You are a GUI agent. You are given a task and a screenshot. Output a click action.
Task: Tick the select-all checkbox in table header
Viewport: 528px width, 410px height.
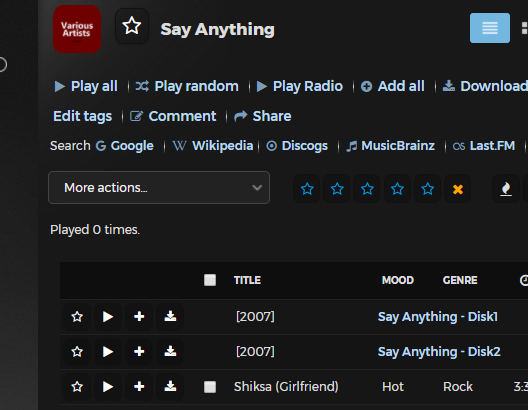(x=210, y=280)
